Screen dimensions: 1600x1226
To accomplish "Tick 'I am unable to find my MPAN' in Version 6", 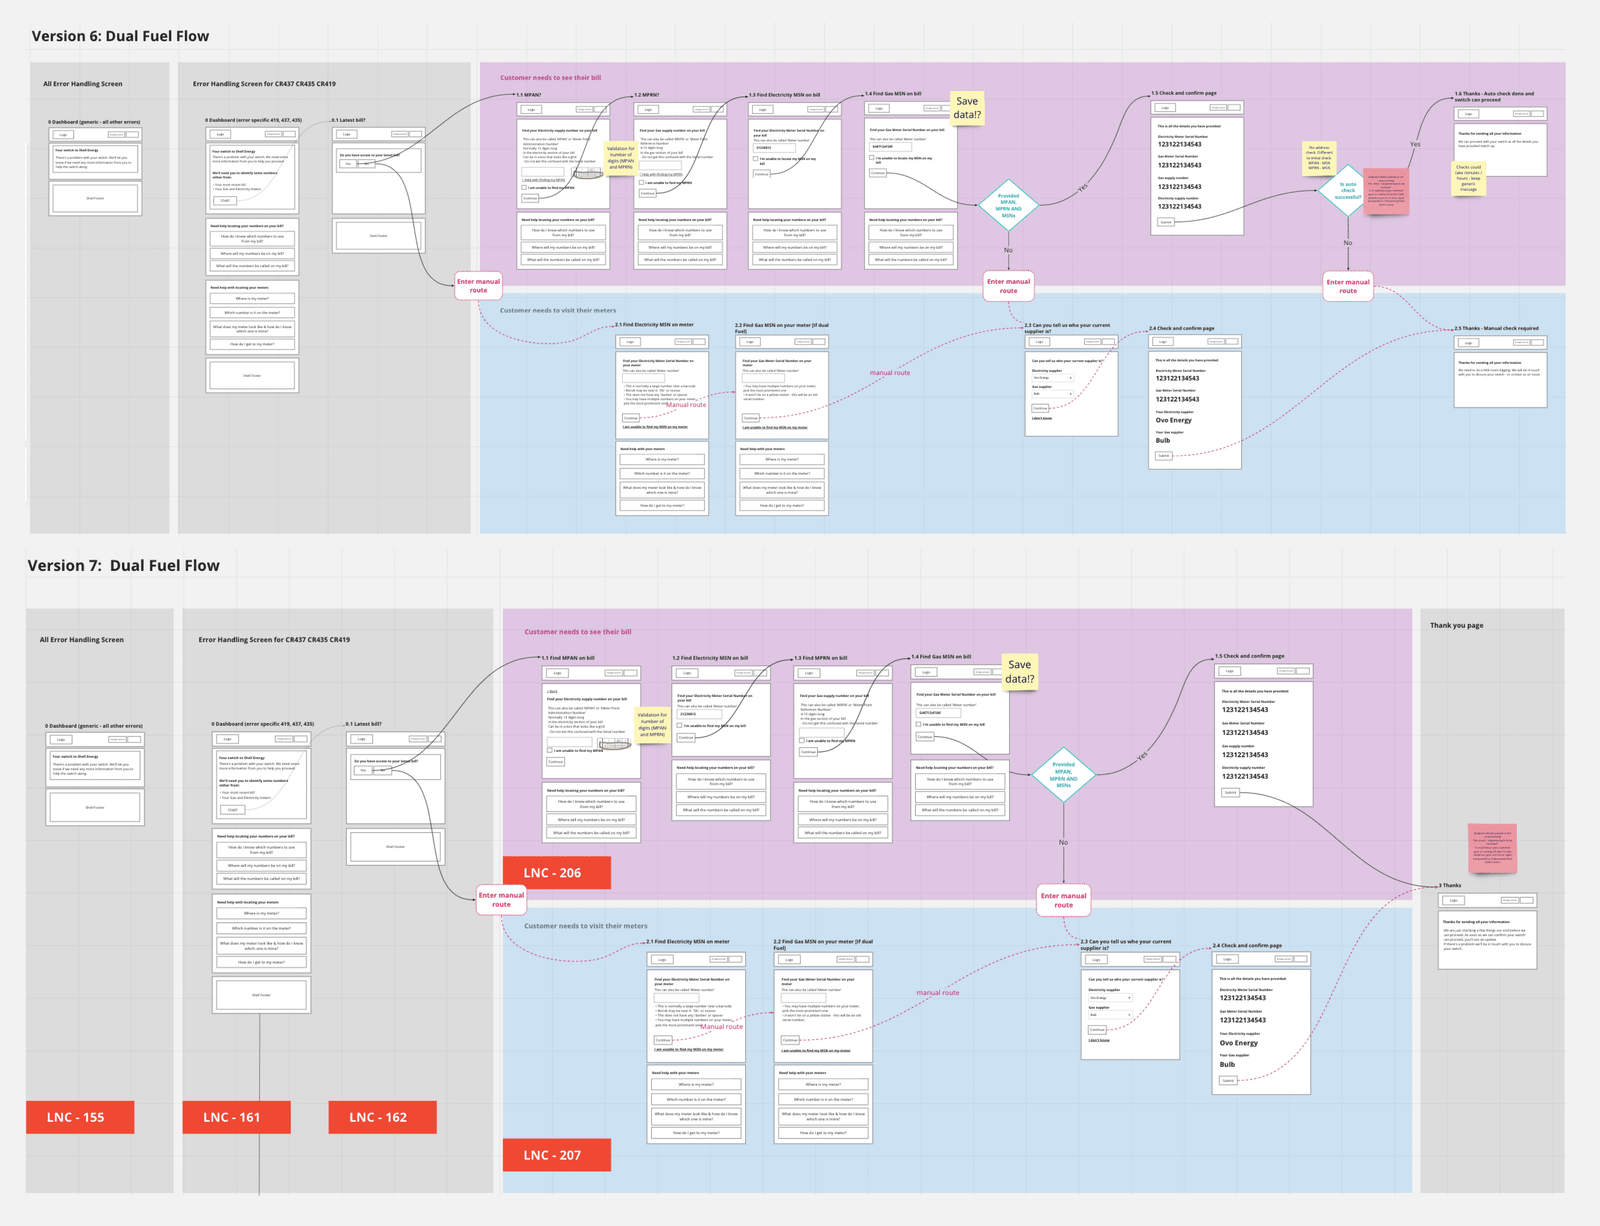I will tap(524, 187).
